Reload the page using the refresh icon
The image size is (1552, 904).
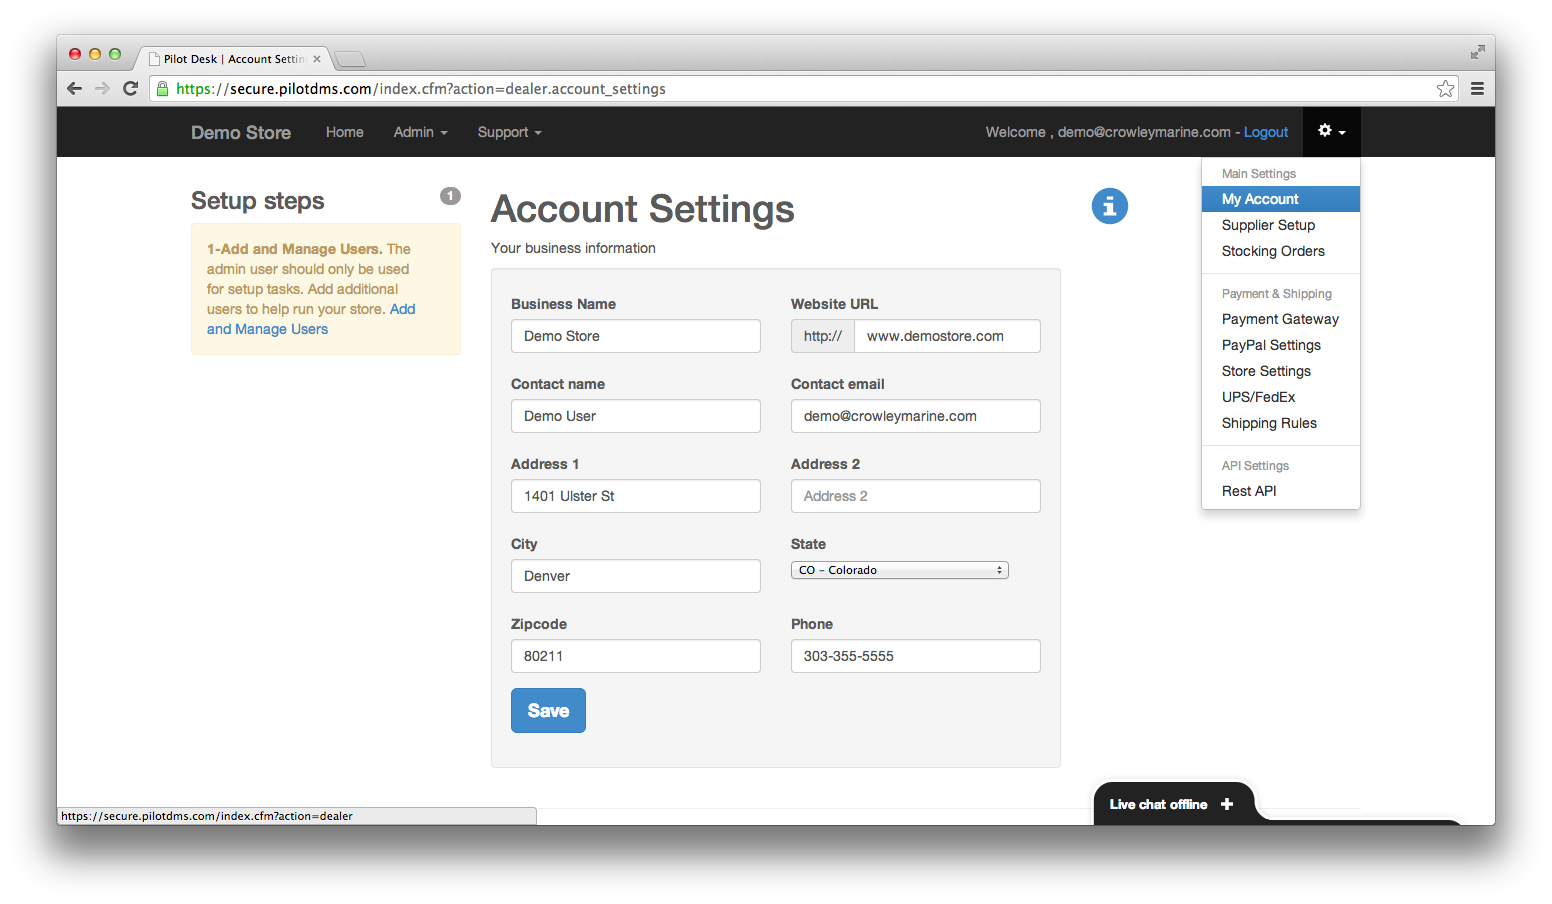tap(131, 88)
